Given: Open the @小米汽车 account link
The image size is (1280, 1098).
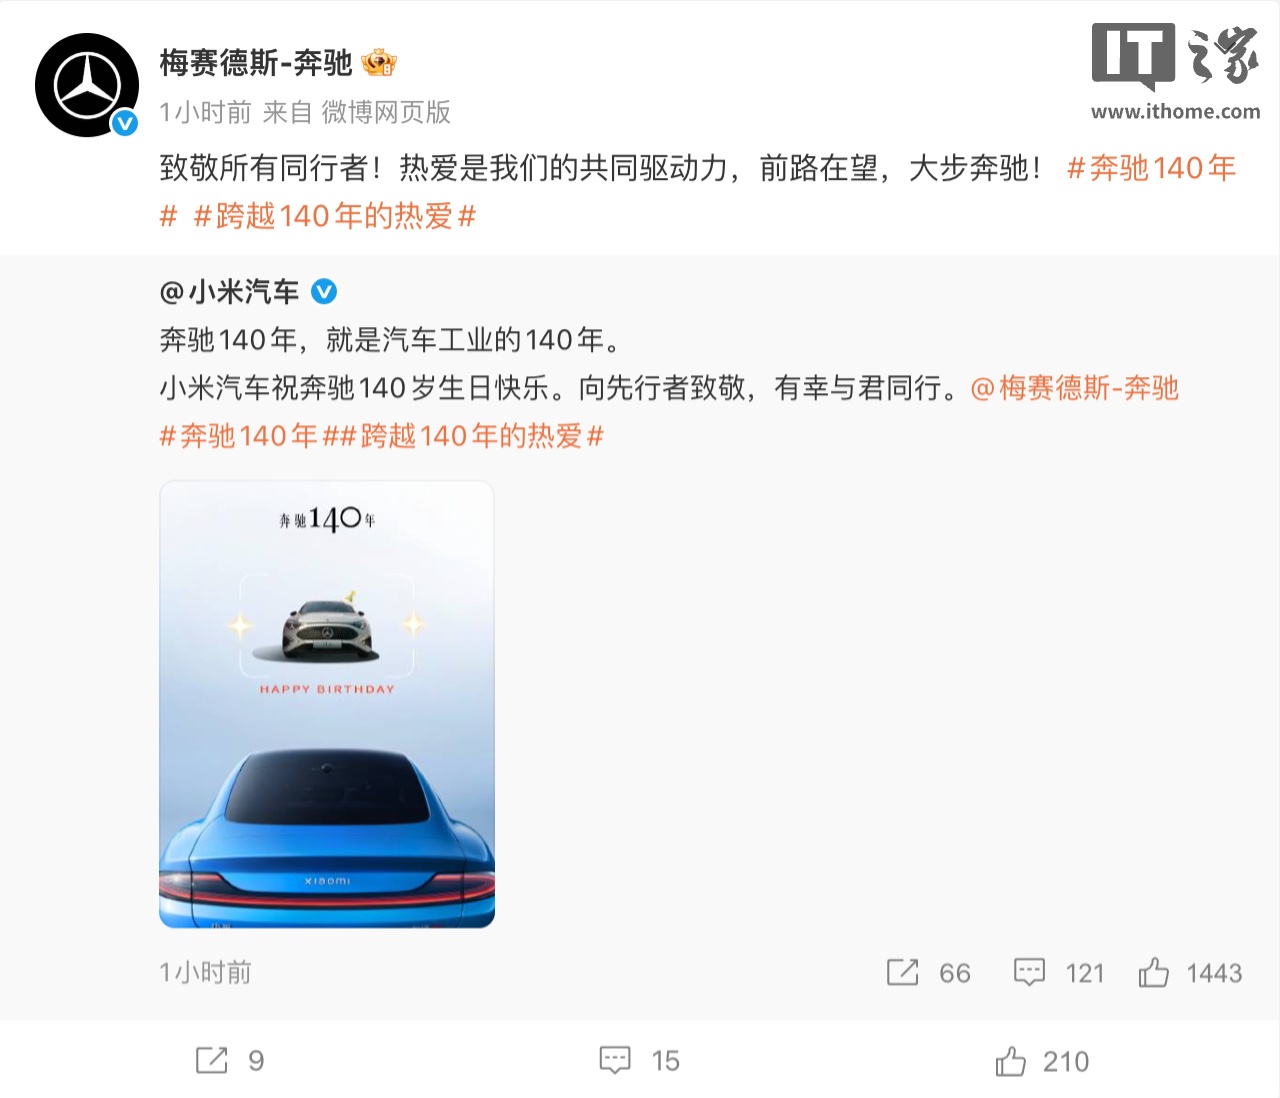Looking at the screenshot, I should pos(229,292).
